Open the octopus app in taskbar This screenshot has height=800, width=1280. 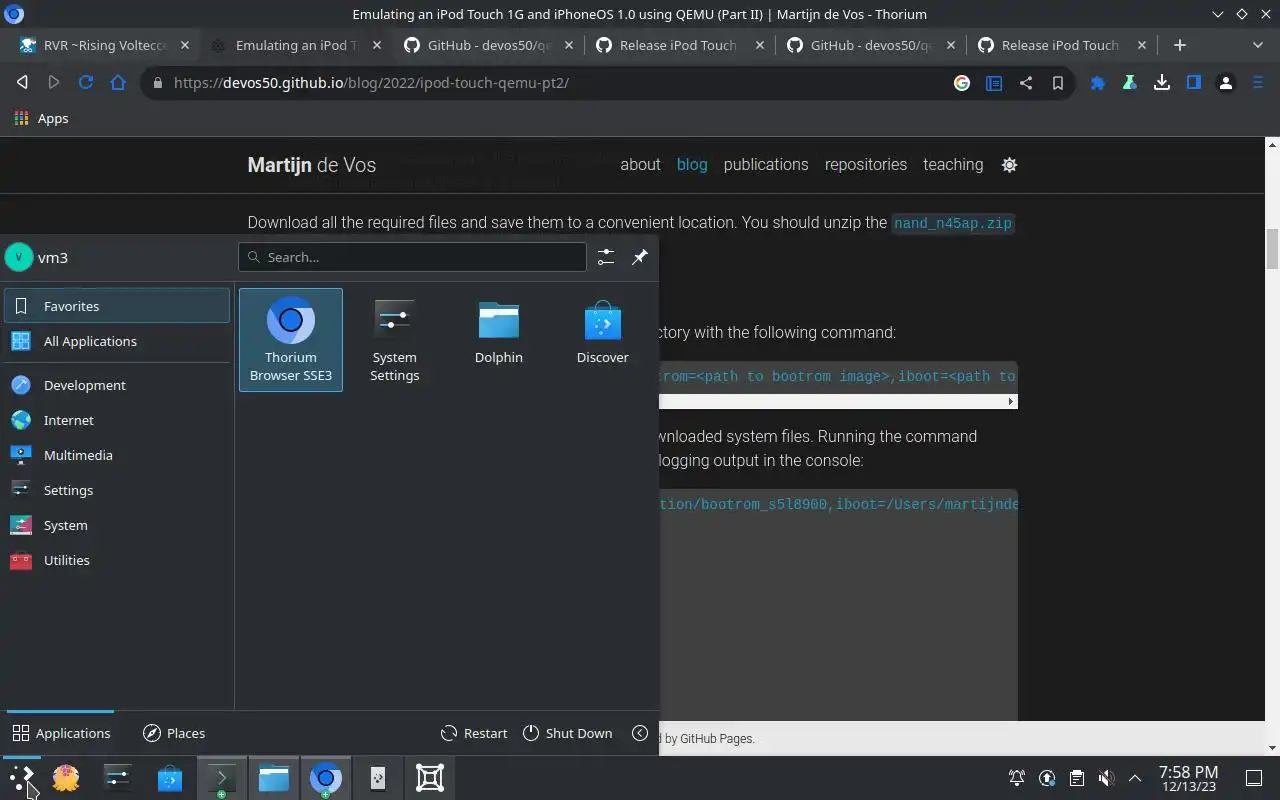pyautogui.click(x=66, y=778)
